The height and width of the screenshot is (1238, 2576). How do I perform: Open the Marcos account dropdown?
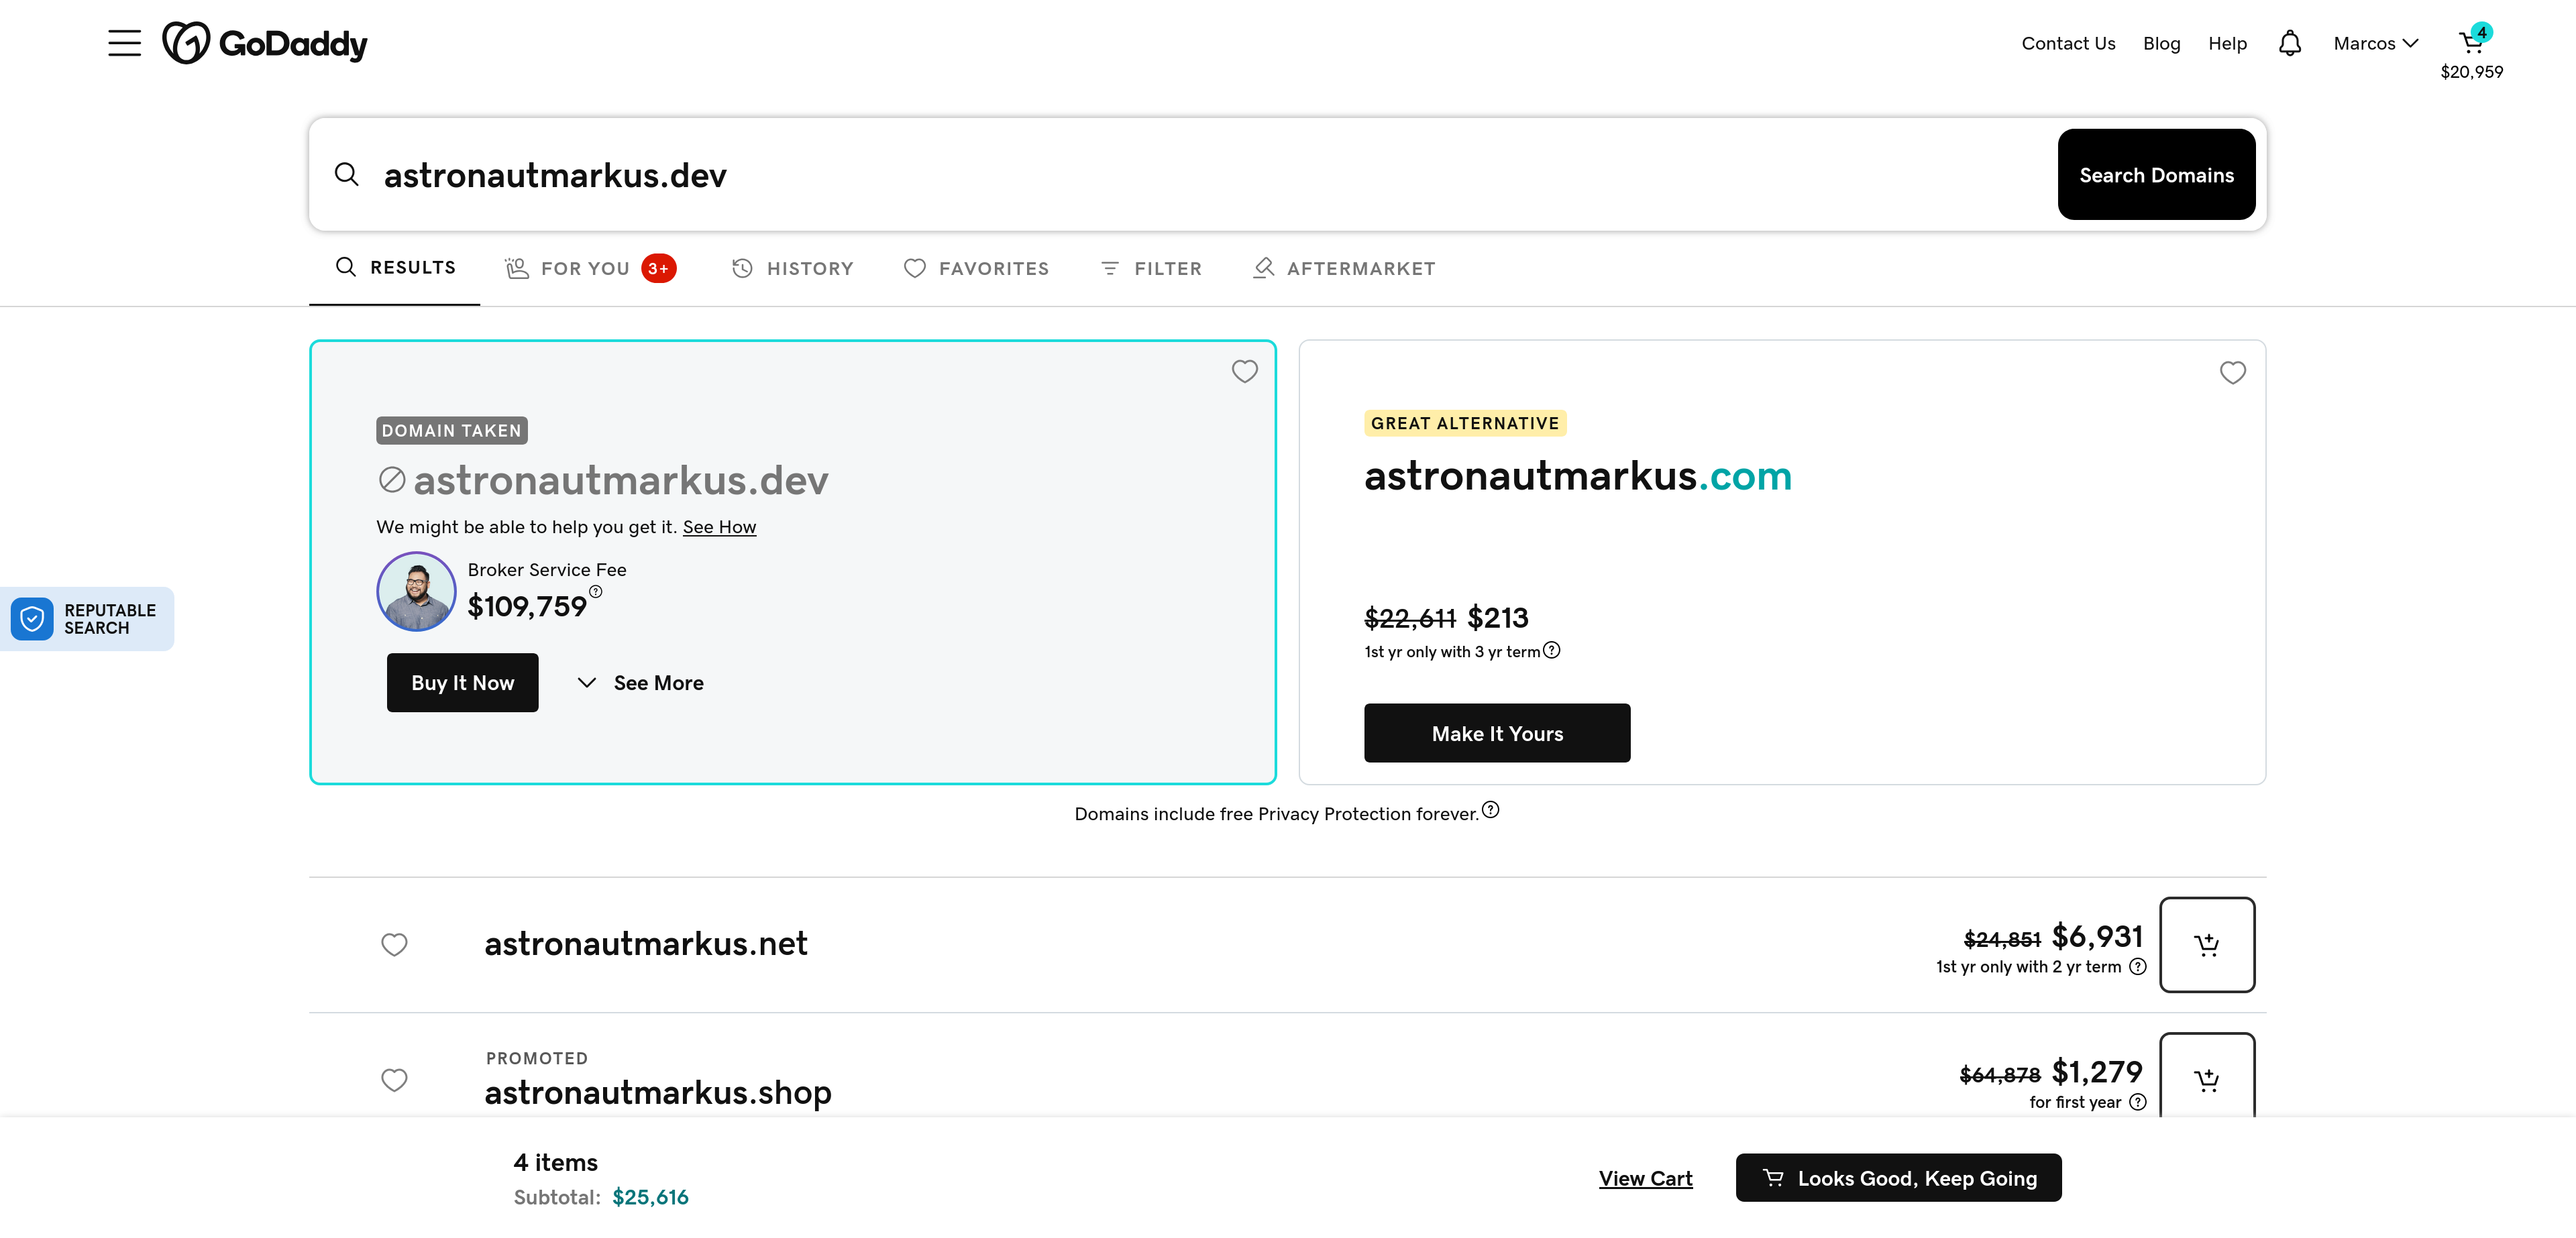pos(2375,43)
